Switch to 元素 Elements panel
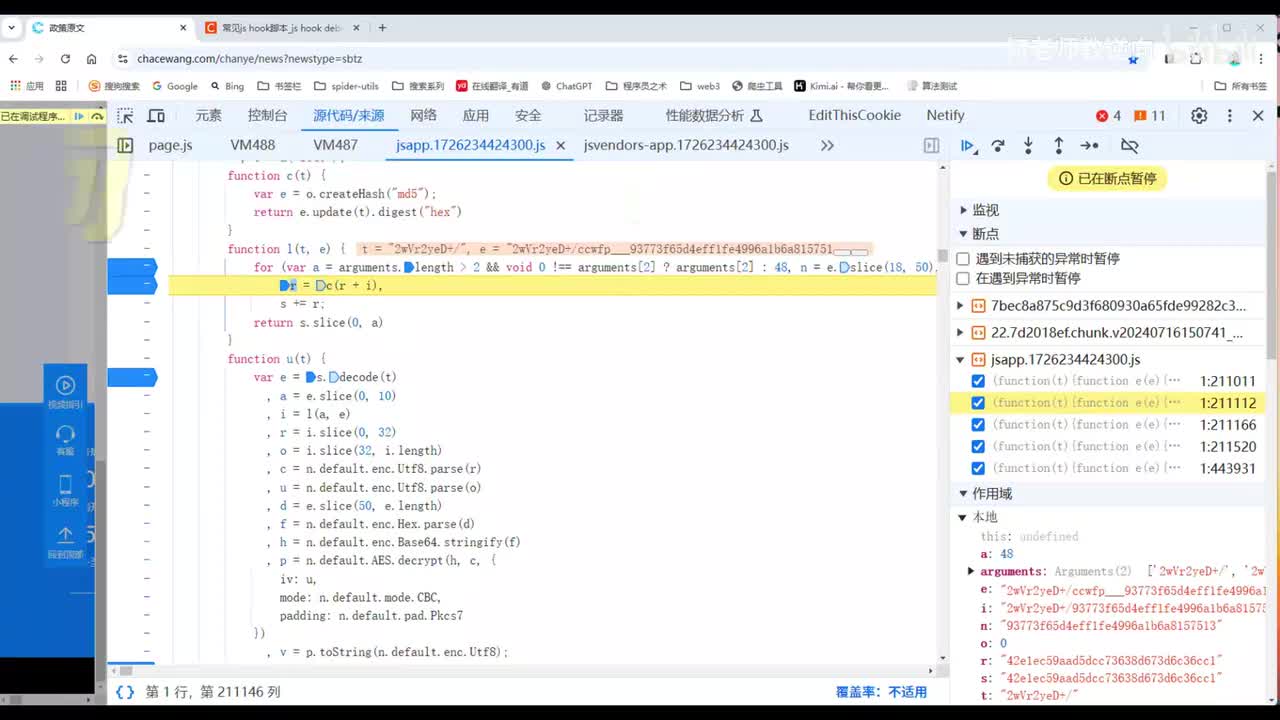1280x720 pixels. coord(208,116)
